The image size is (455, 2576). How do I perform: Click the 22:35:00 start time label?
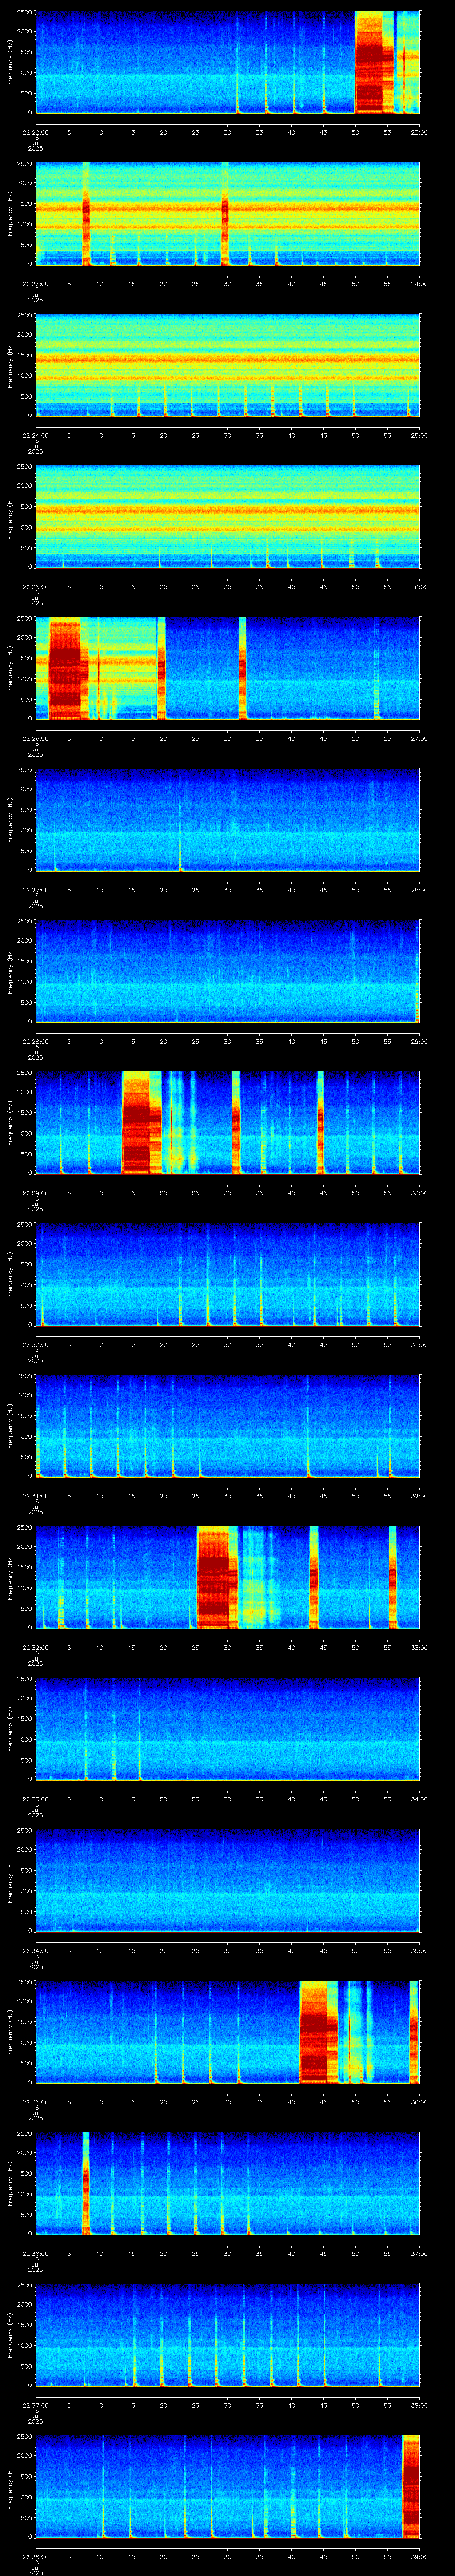(x=36, y=2102)
